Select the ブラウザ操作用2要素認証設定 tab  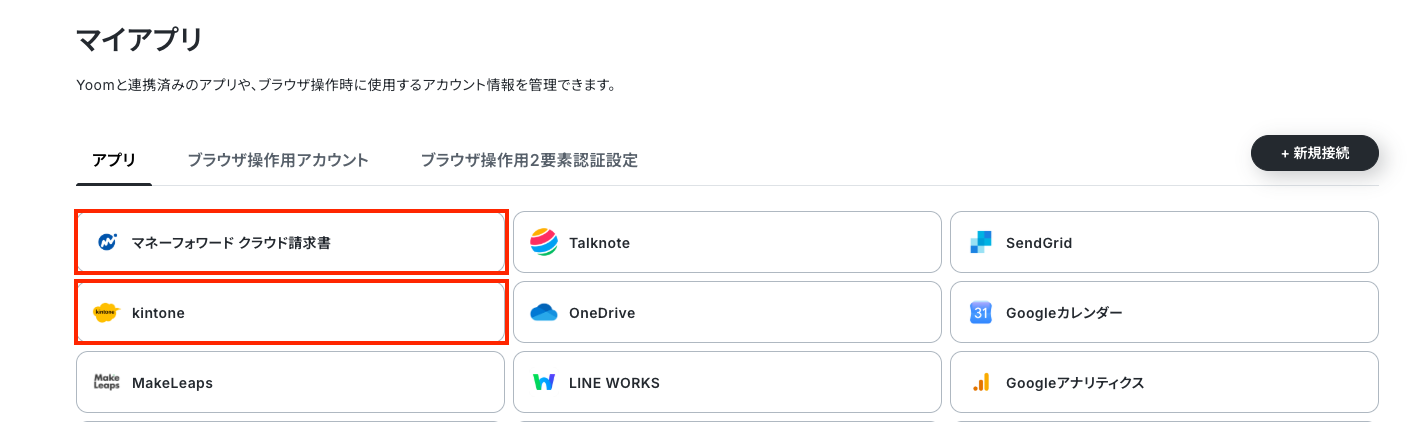pyautogui.click(x=529, y=160)
